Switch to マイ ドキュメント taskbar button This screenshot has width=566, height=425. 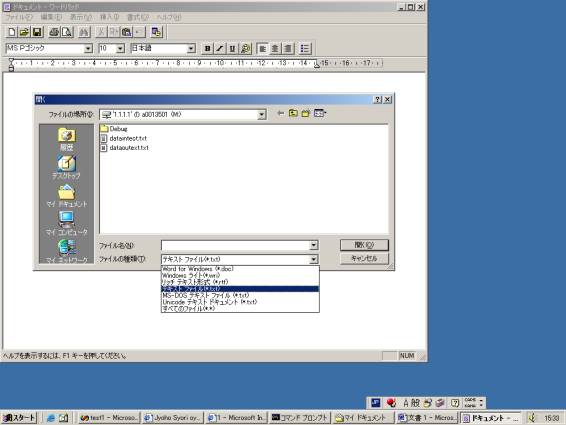coord(363,418)
